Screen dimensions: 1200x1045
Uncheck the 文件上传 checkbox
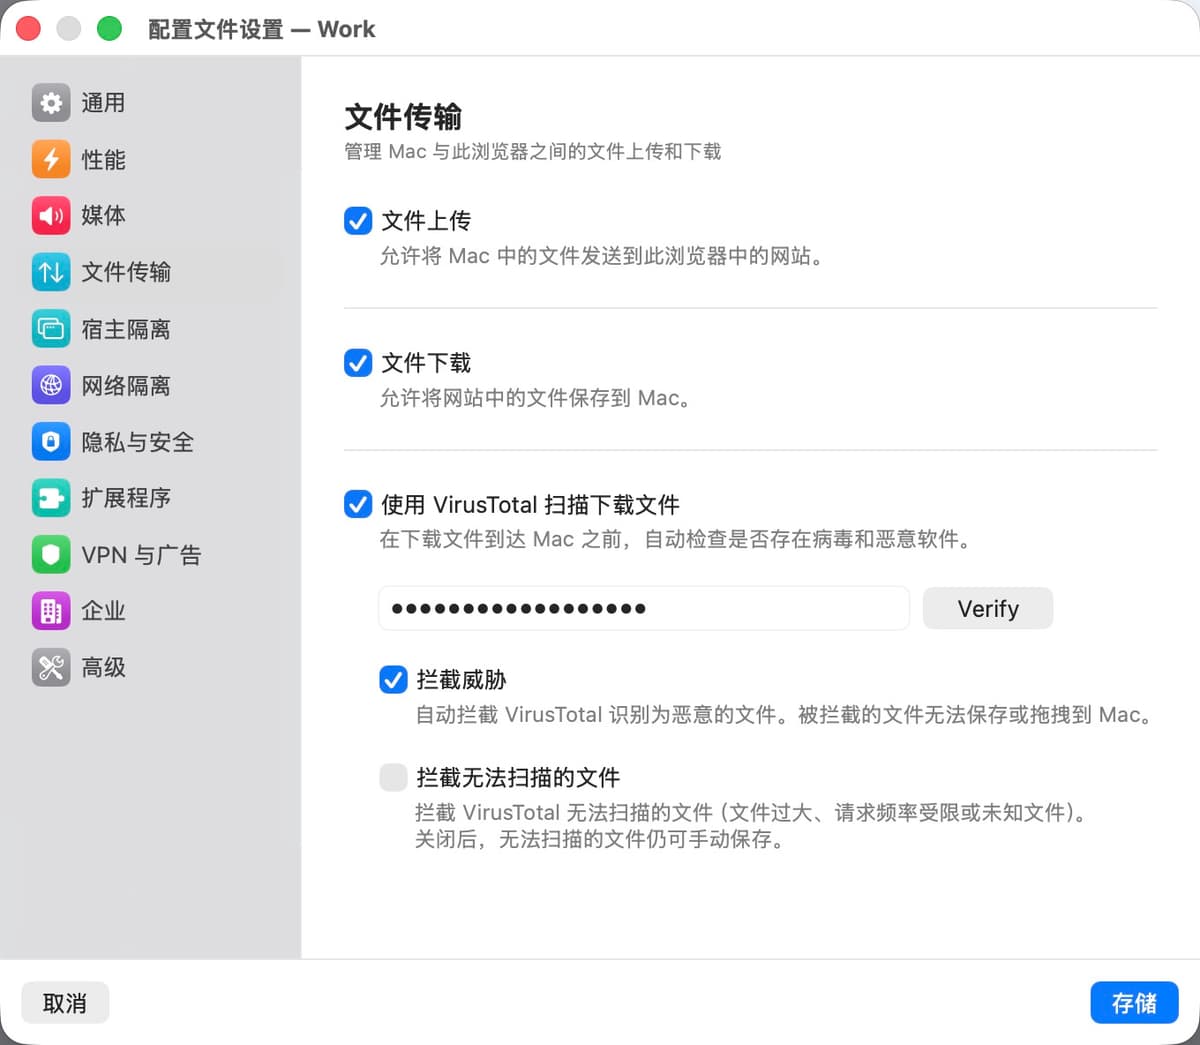pos(358,220)
